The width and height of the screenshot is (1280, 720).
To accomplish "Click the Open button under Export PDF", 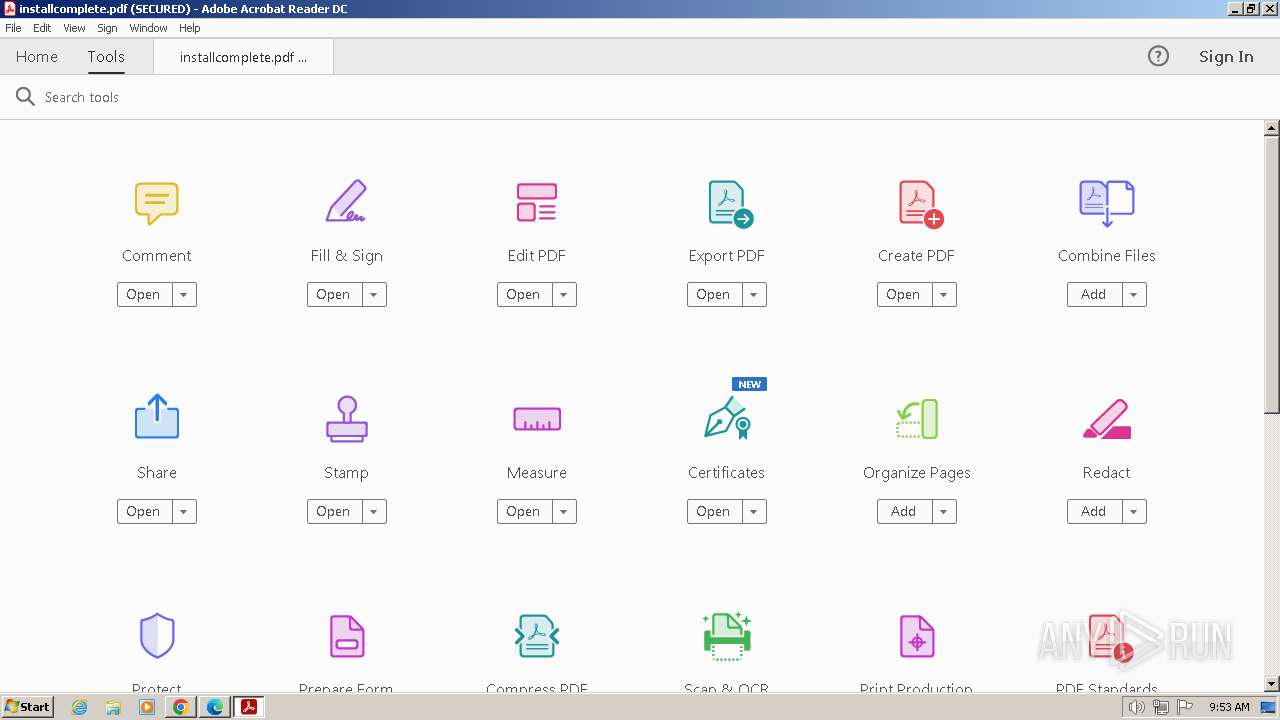I will pyautogui.click(x=714, y=294).
